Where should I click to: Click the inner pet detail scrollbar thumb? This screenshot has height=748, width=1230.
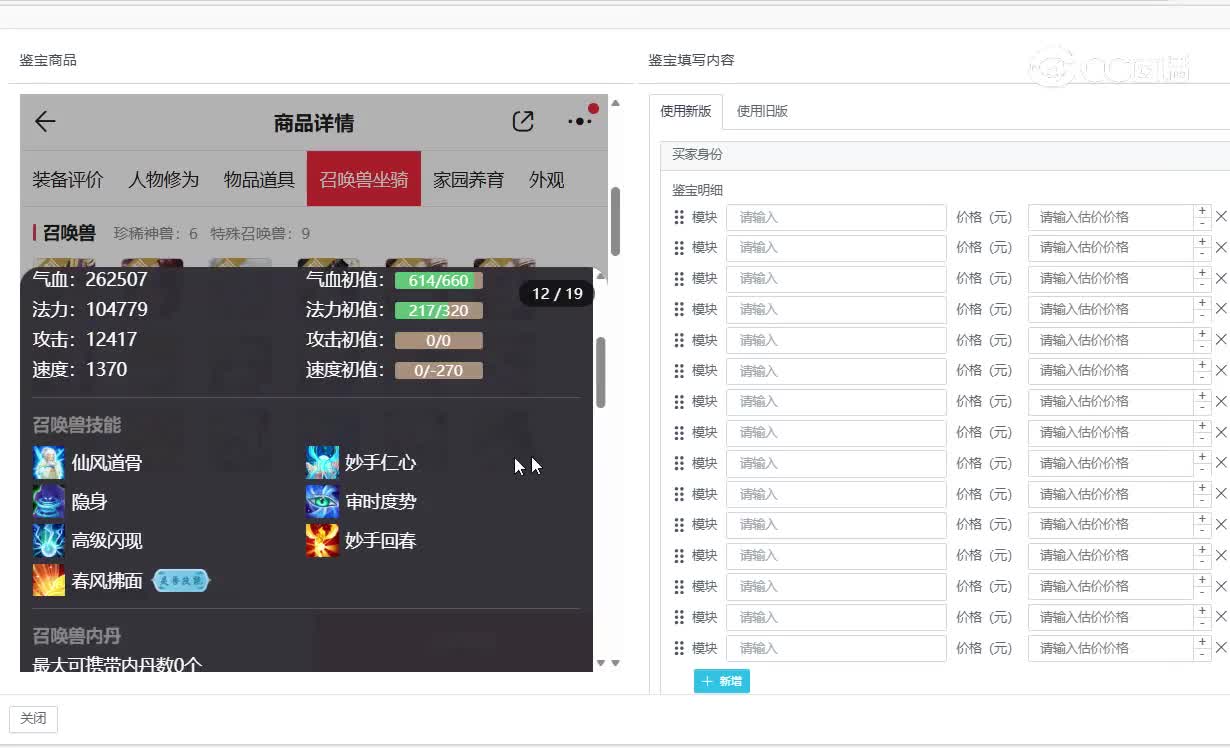point(601,372)
